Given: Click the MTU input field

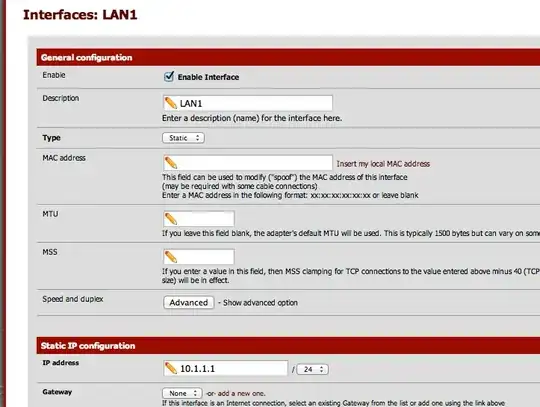Looking at the screenshot, I should 199,219.
